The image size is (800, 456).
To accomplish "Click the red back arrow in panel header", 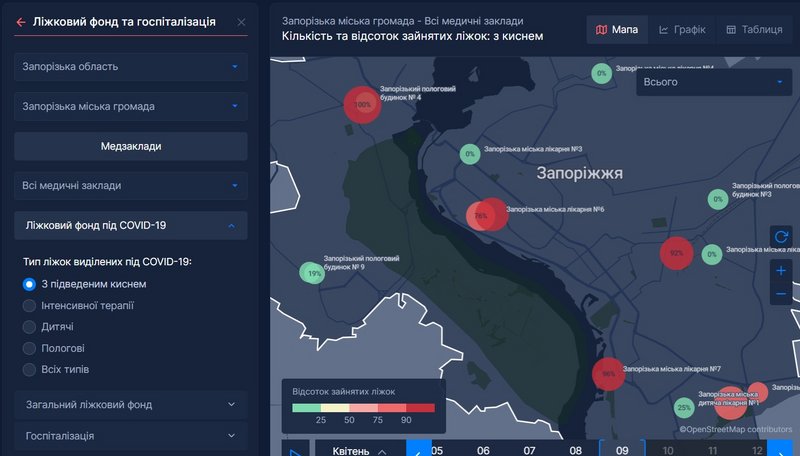I will pos(21,21).
